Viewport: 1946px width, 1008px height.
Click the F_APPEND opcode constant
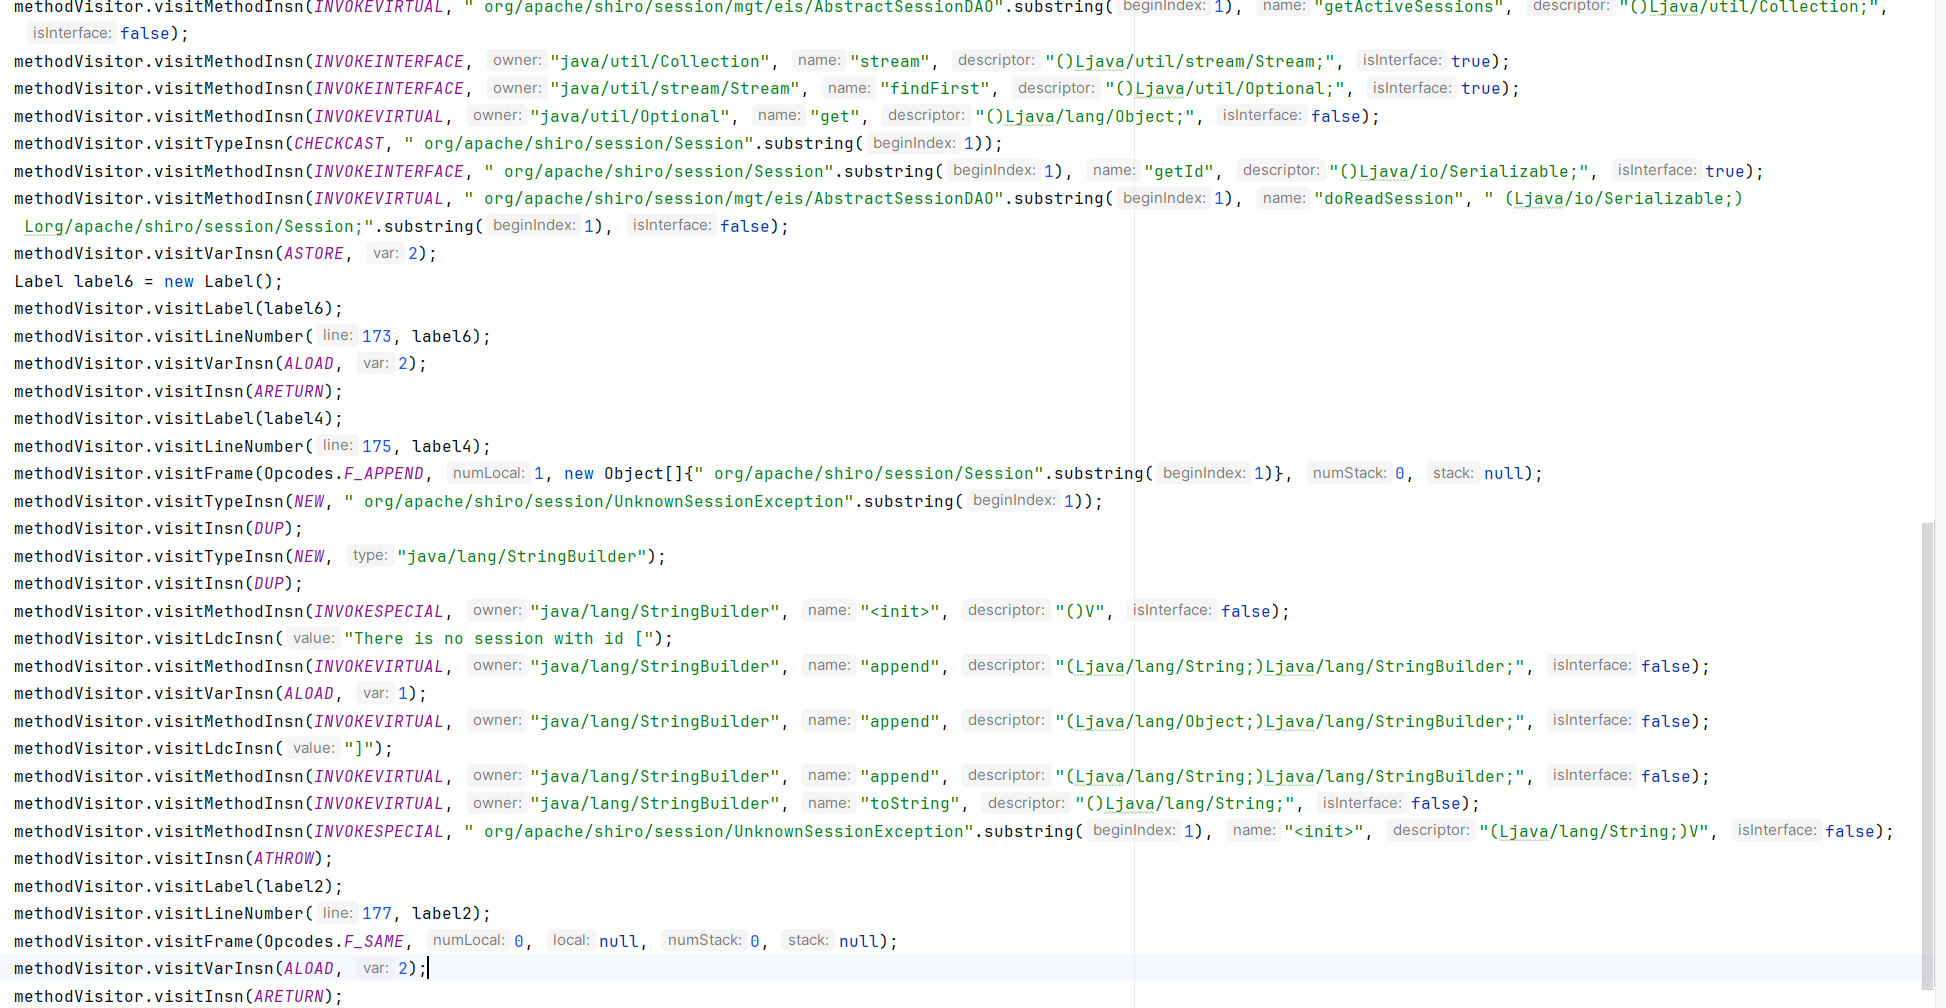click(x=383, y=474)
